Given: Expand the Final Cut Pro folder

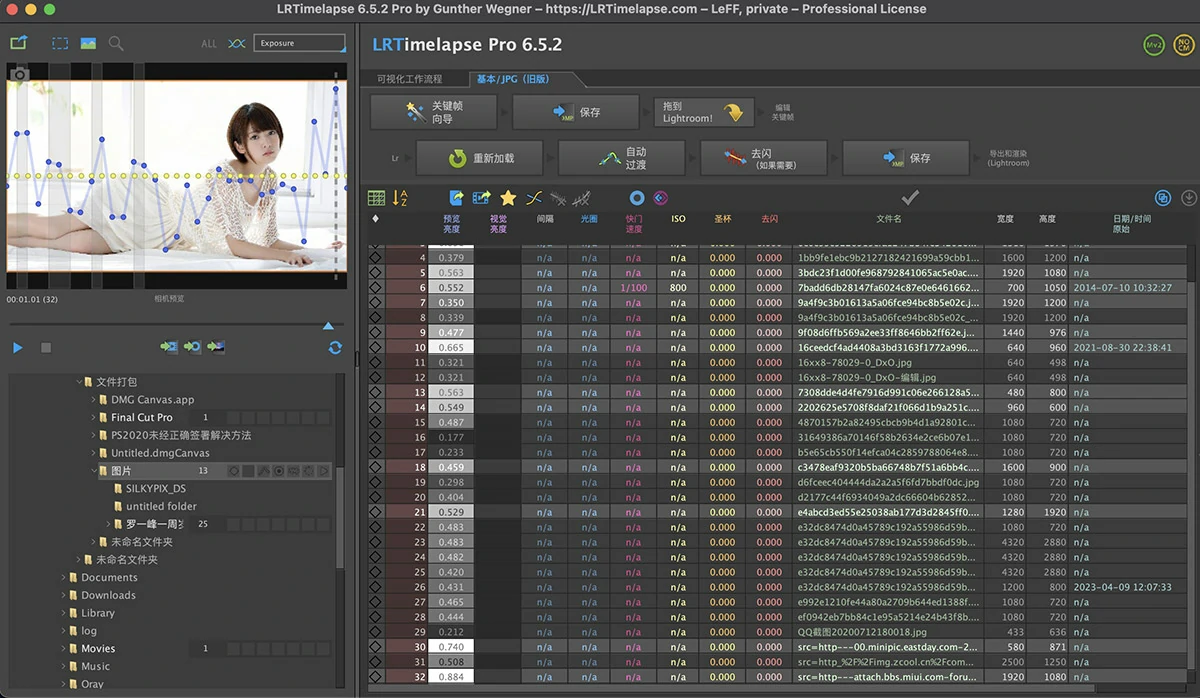Looking at the screenshot, I should (95, 417).
